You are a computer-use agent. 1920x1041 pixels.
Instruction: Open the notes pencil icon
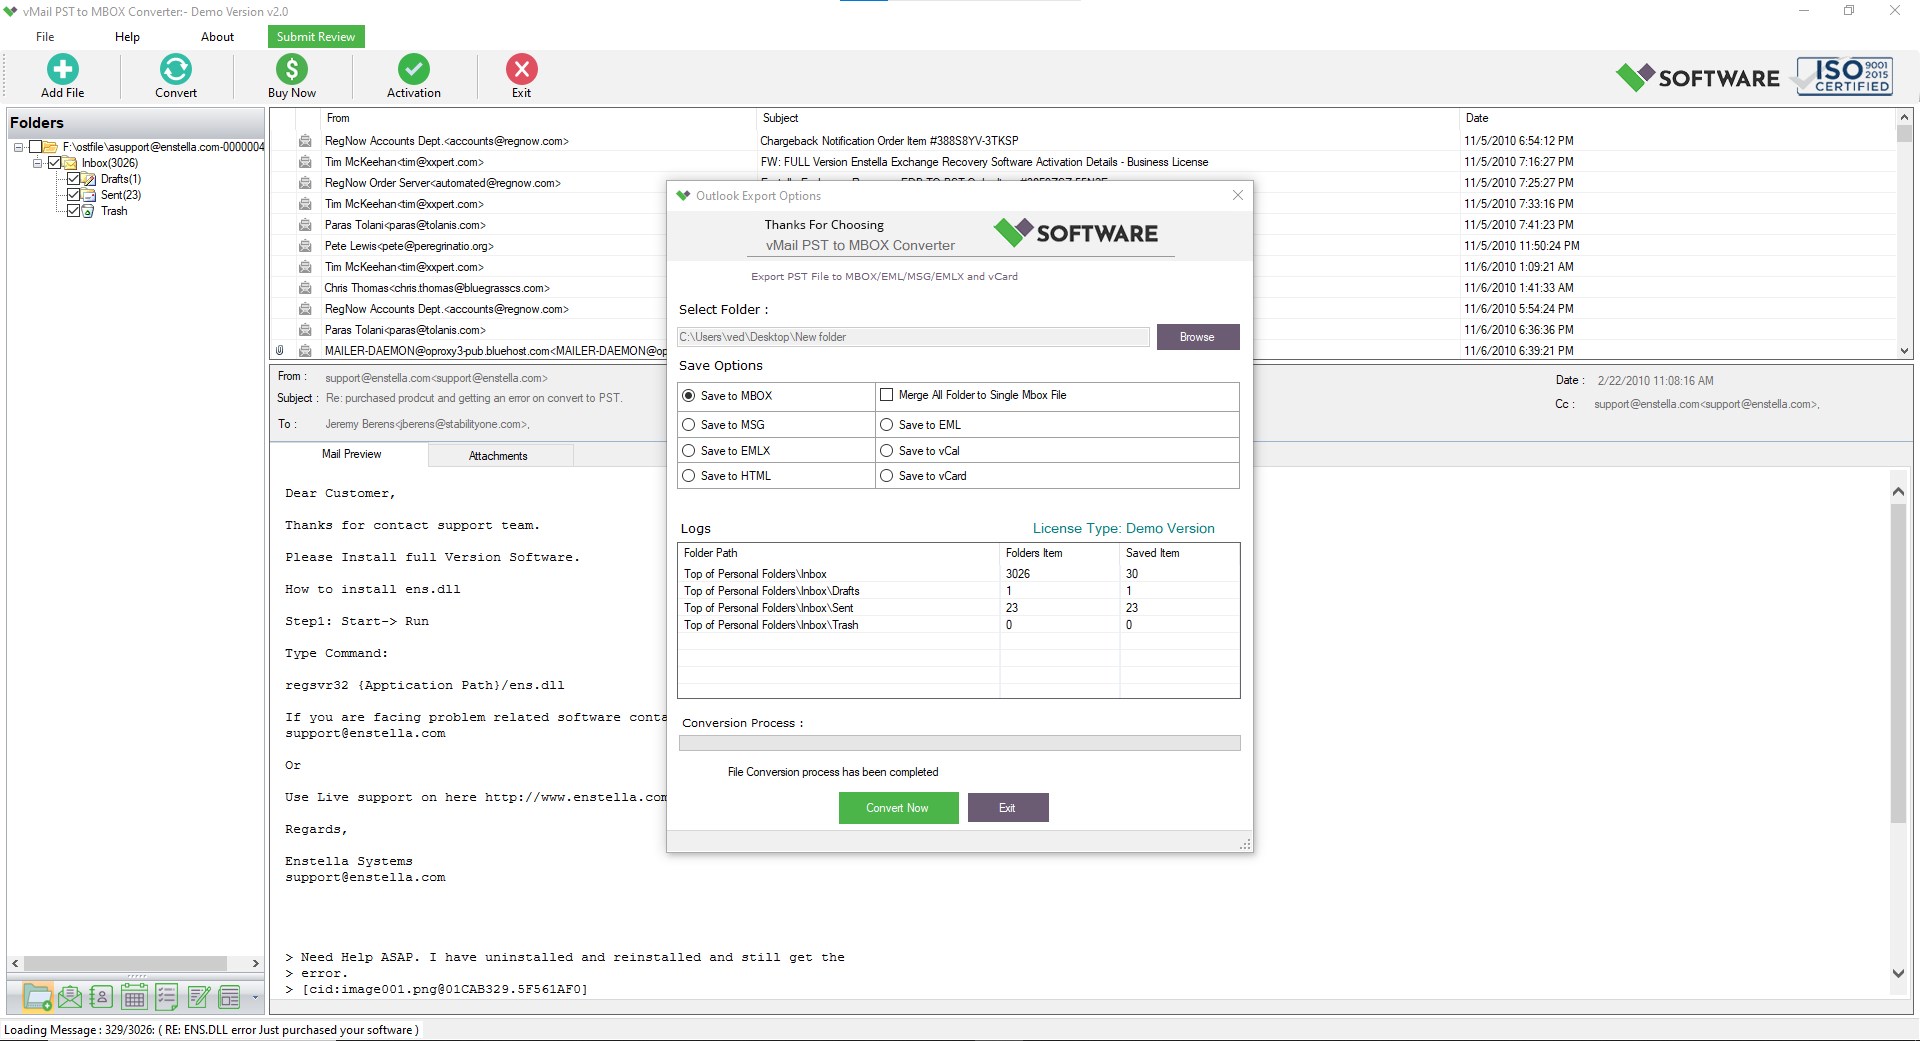pyautogui.click(x=198, y=997)
